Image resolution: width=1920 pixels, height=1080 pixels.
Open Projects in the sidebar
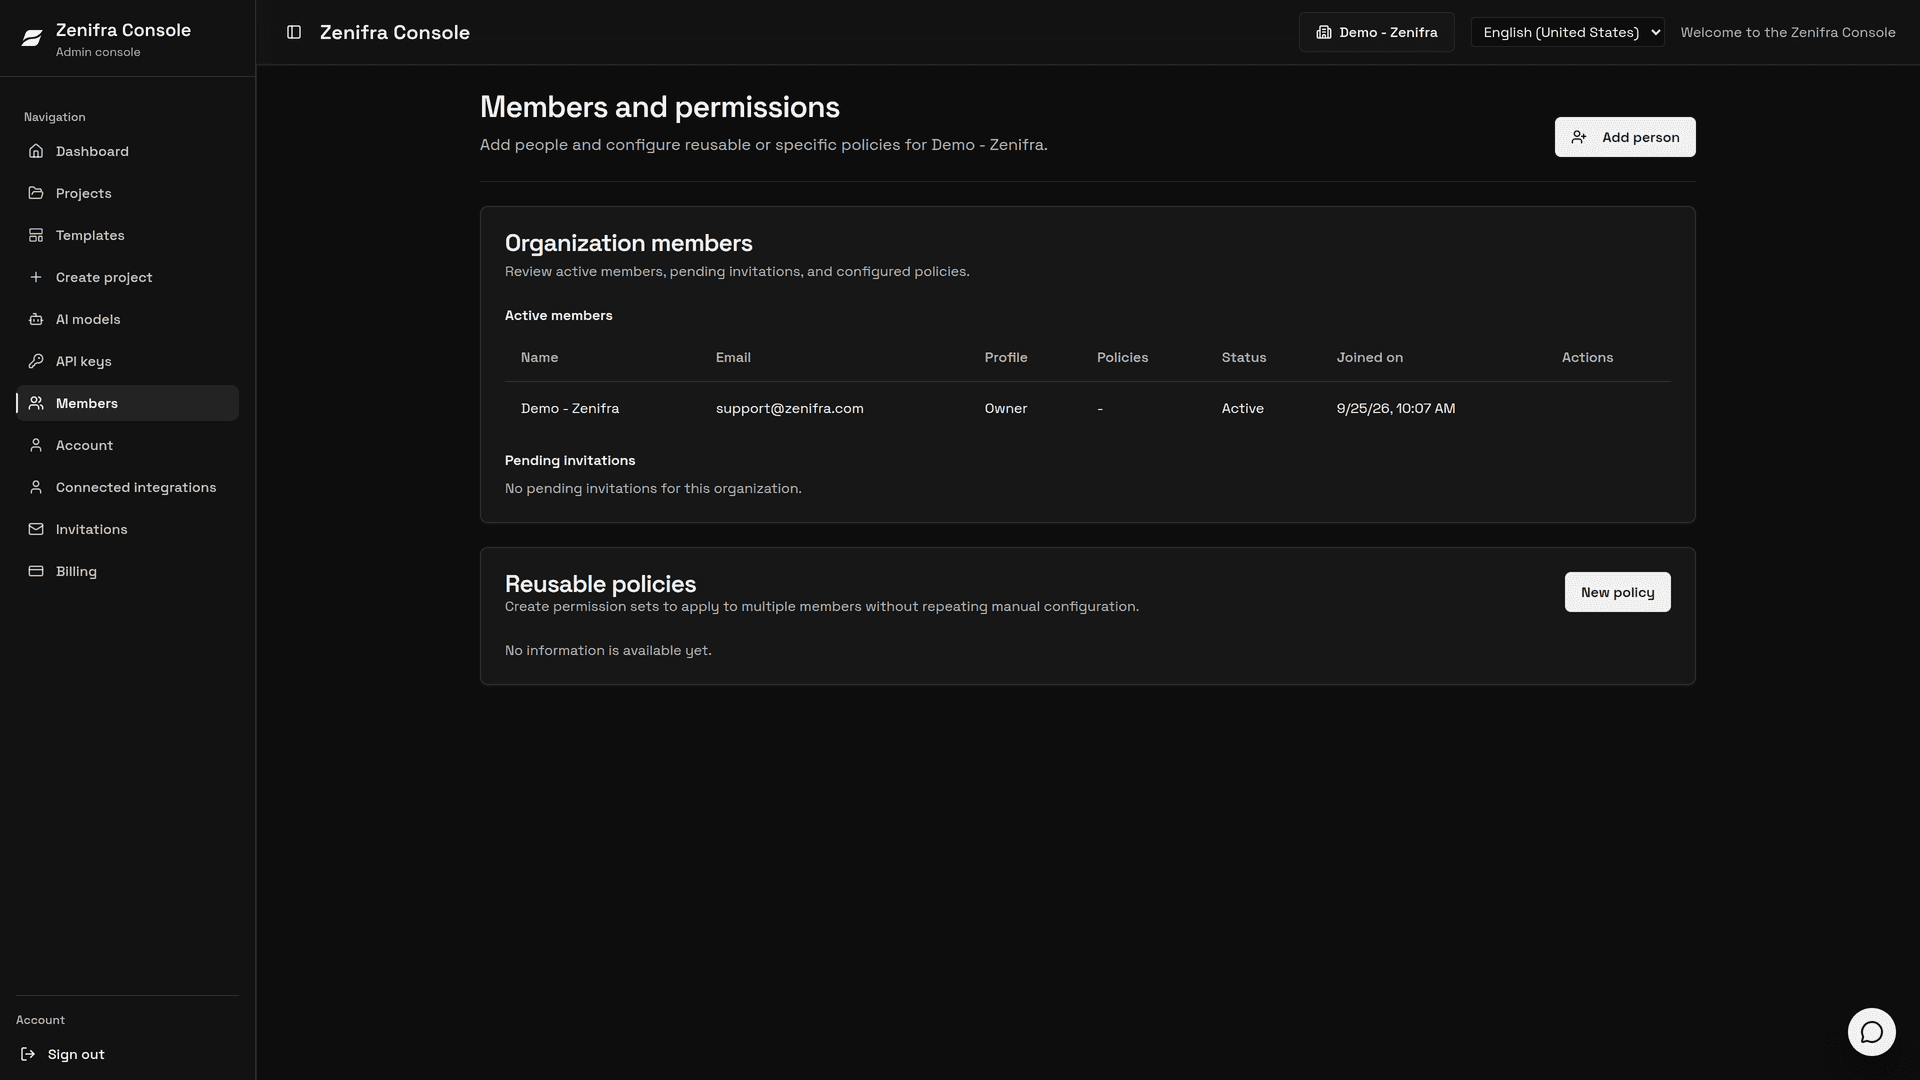click(x=127, y=193)
